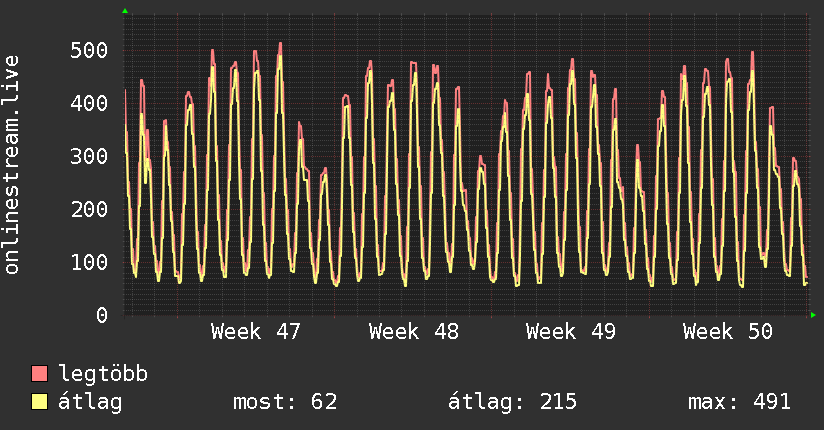824x430 pixels.
Task: Click the green arrow at y-axis top
Action: pos(125,11)
